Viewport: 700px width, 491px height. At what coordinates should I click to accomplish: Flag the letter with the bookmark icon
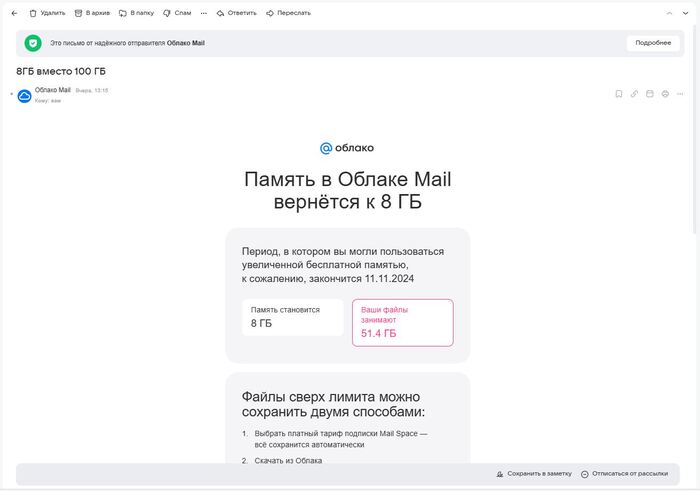619,94
